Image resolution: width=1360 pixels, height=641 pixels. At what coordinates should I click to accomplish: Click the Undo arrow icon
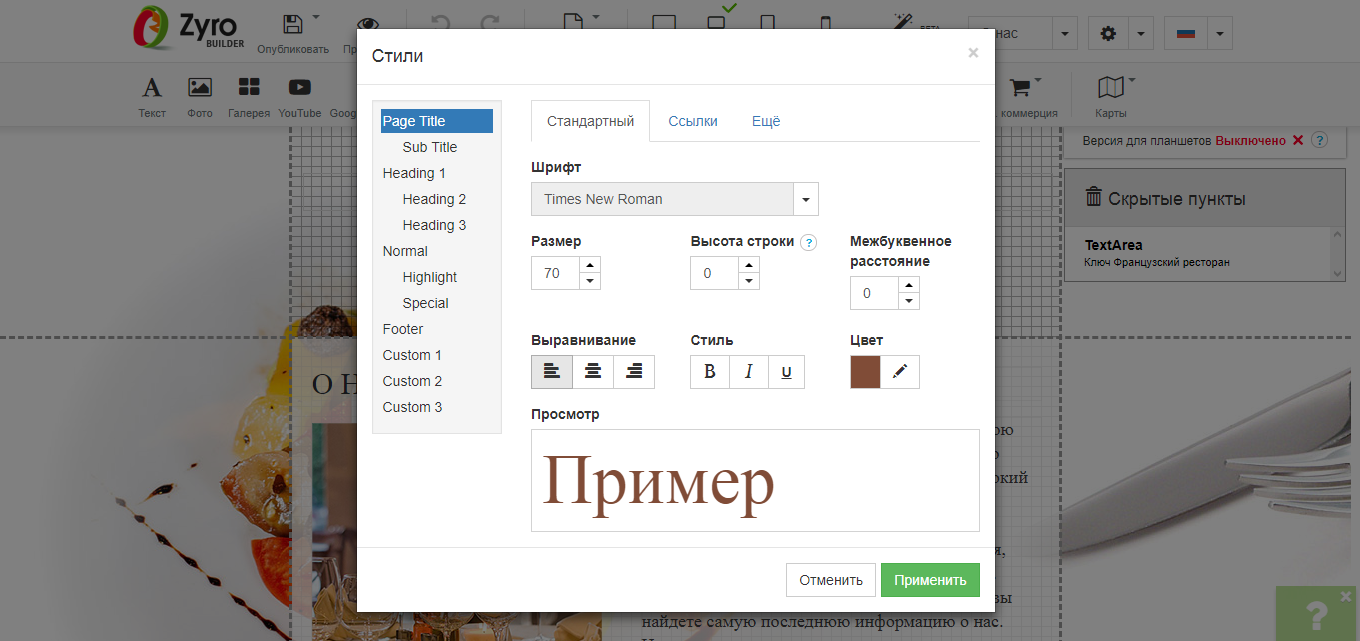tap(441, 17)
